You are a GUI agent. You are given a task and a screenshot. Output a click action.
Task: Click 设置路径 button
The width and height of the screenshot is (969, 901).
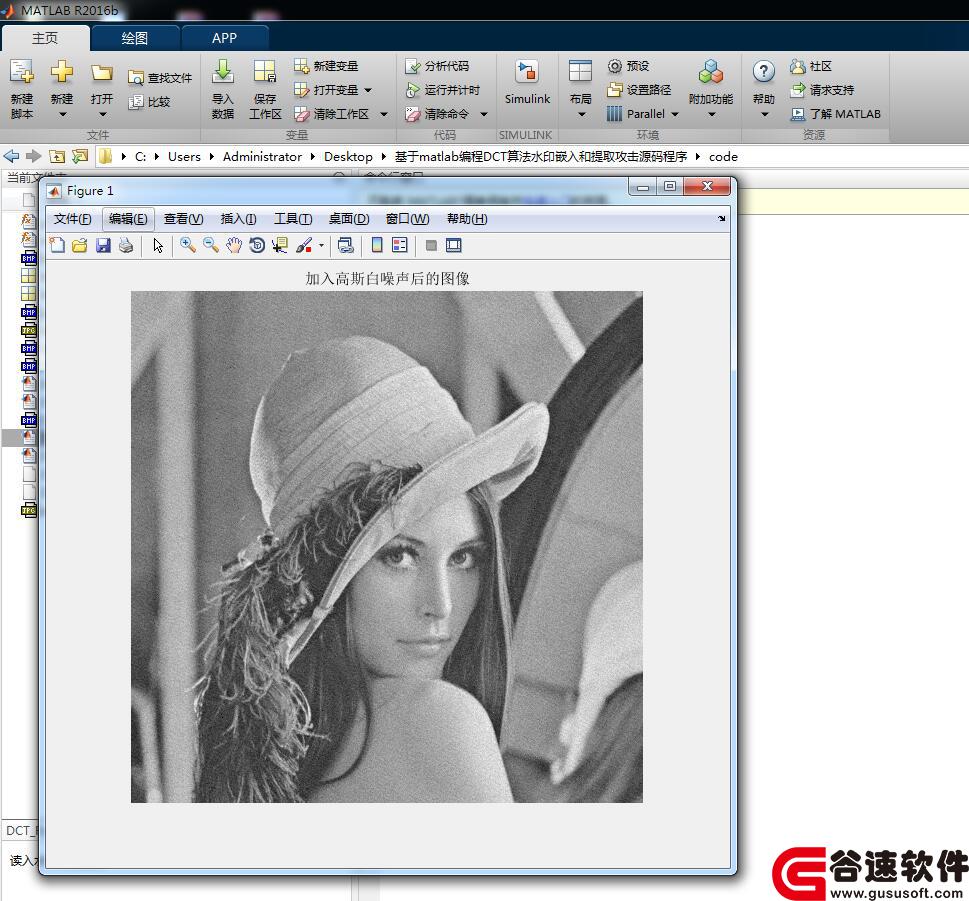(x=639, y=90)
